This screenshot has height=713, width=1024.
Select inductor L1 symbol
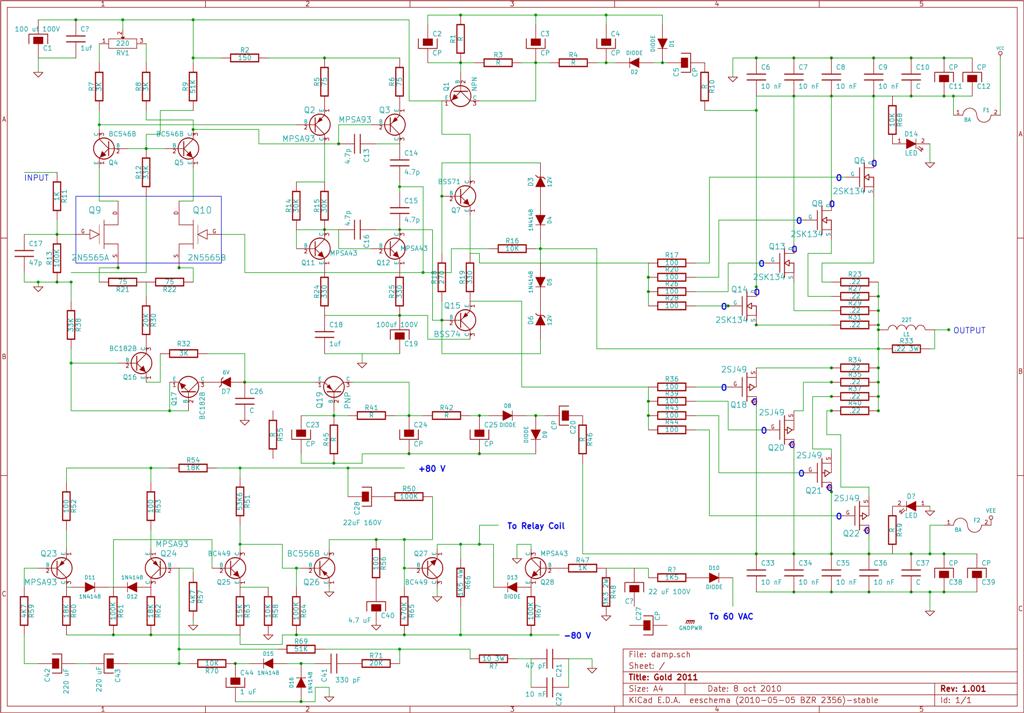904,326
